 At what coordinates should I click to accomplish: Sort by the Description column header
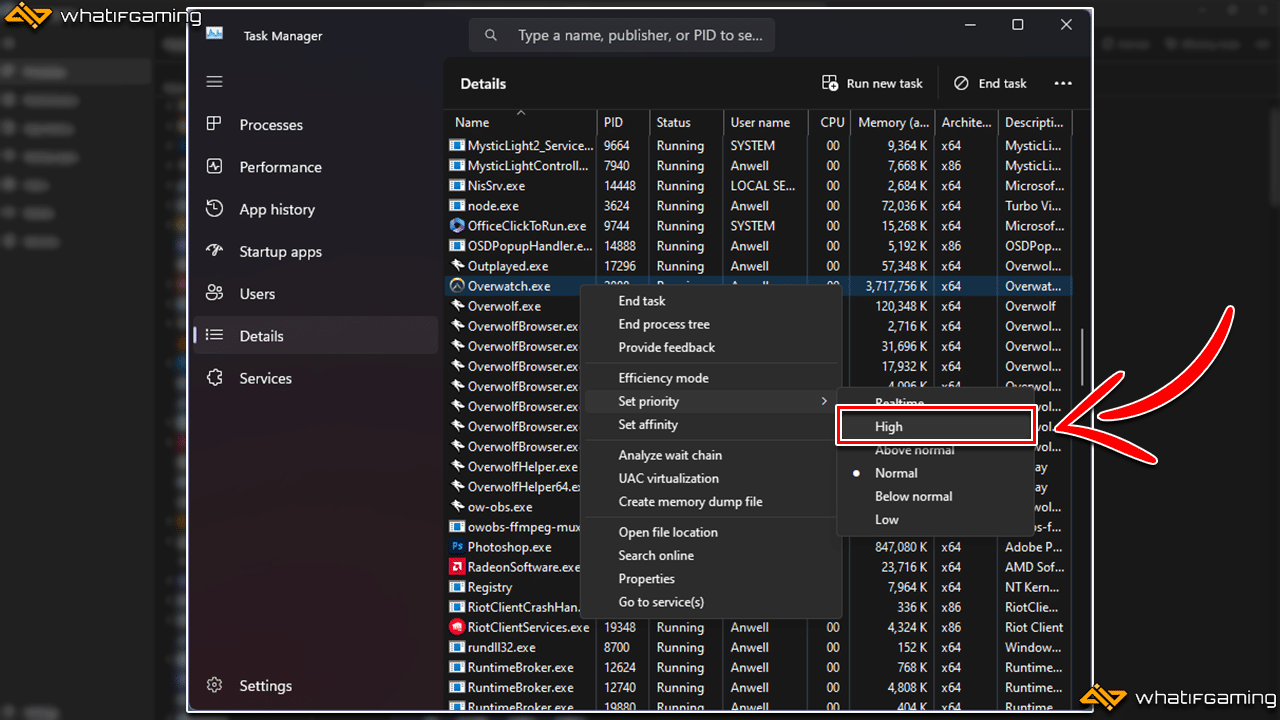coord(1035,122)
